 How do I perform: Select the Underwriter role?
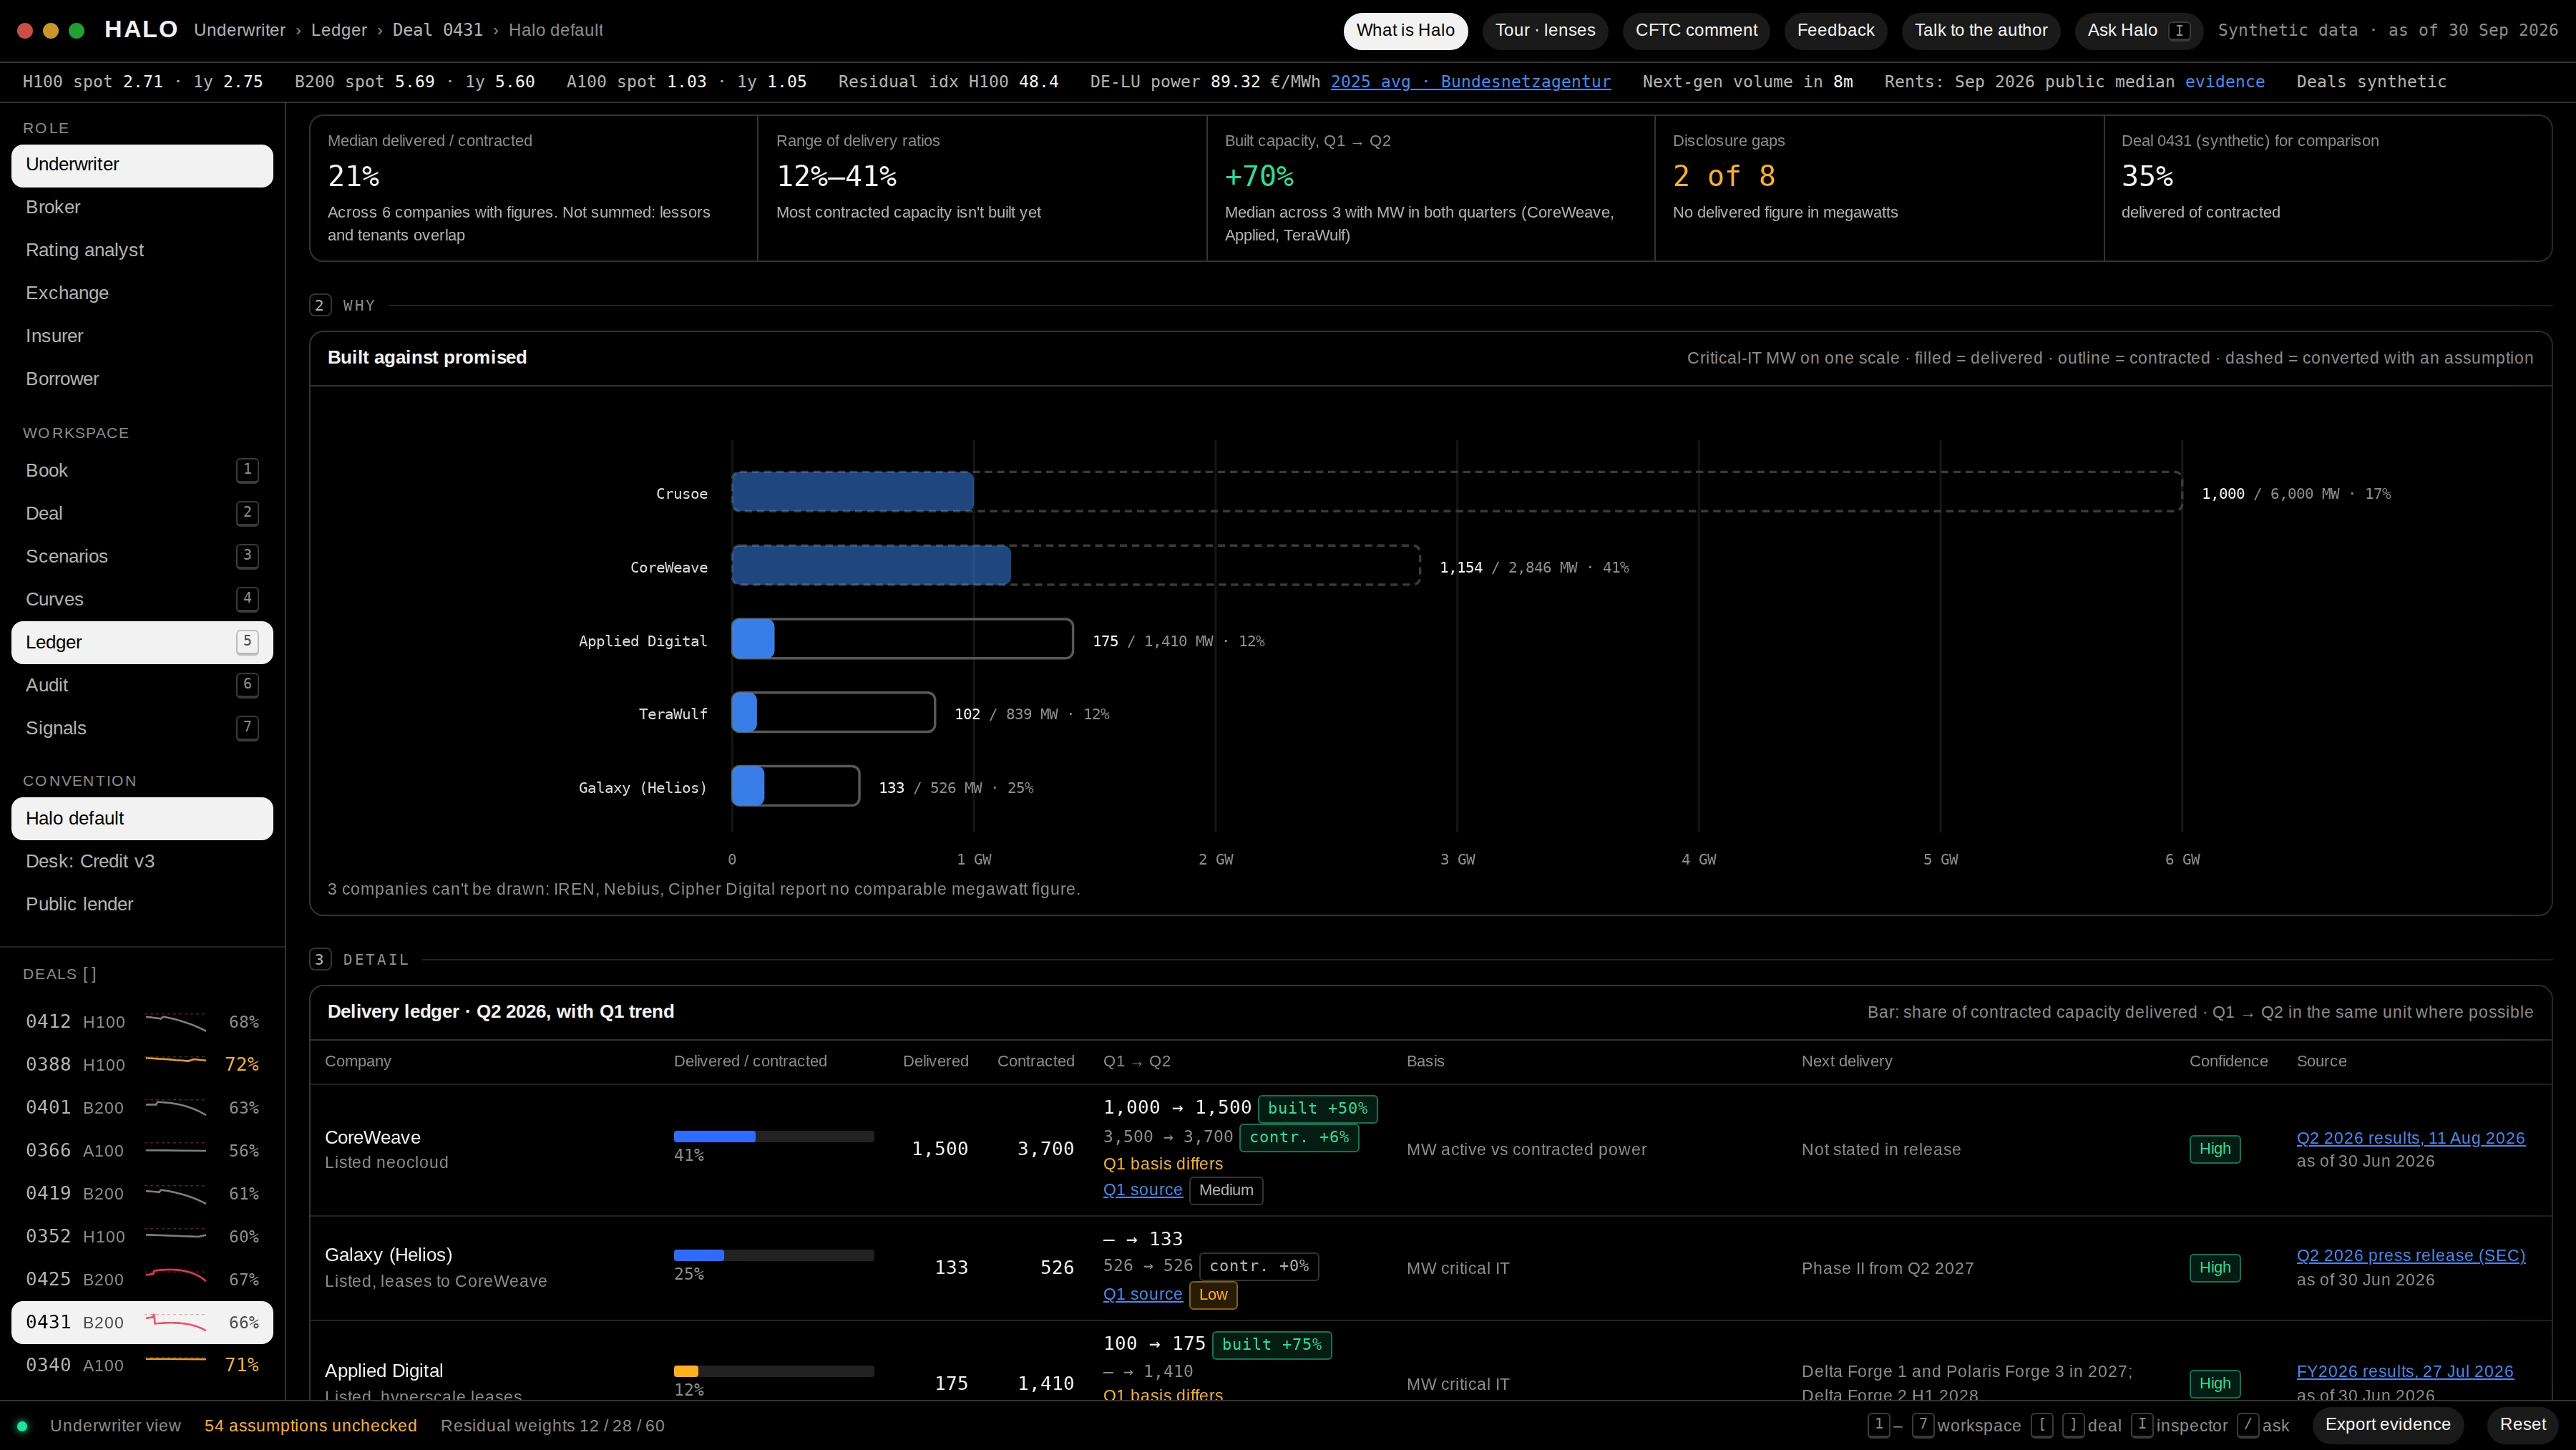[142, 165]
